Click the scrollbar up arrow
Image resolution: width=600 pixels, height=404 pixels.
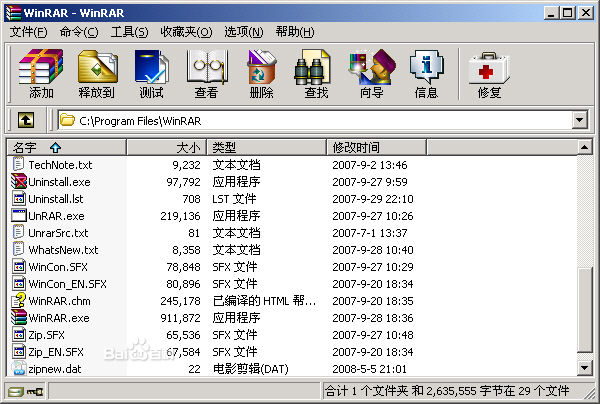click(584, 147)
